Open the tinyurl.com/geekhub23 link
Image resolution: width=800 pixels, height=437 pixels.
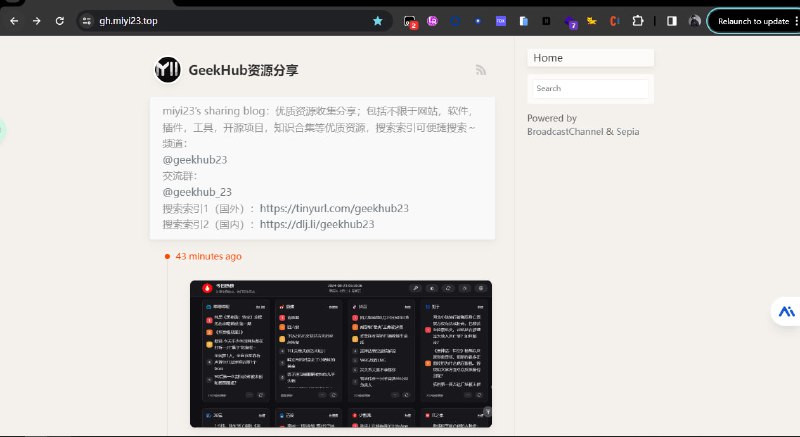pyautogui.click(x=334, y=208)
